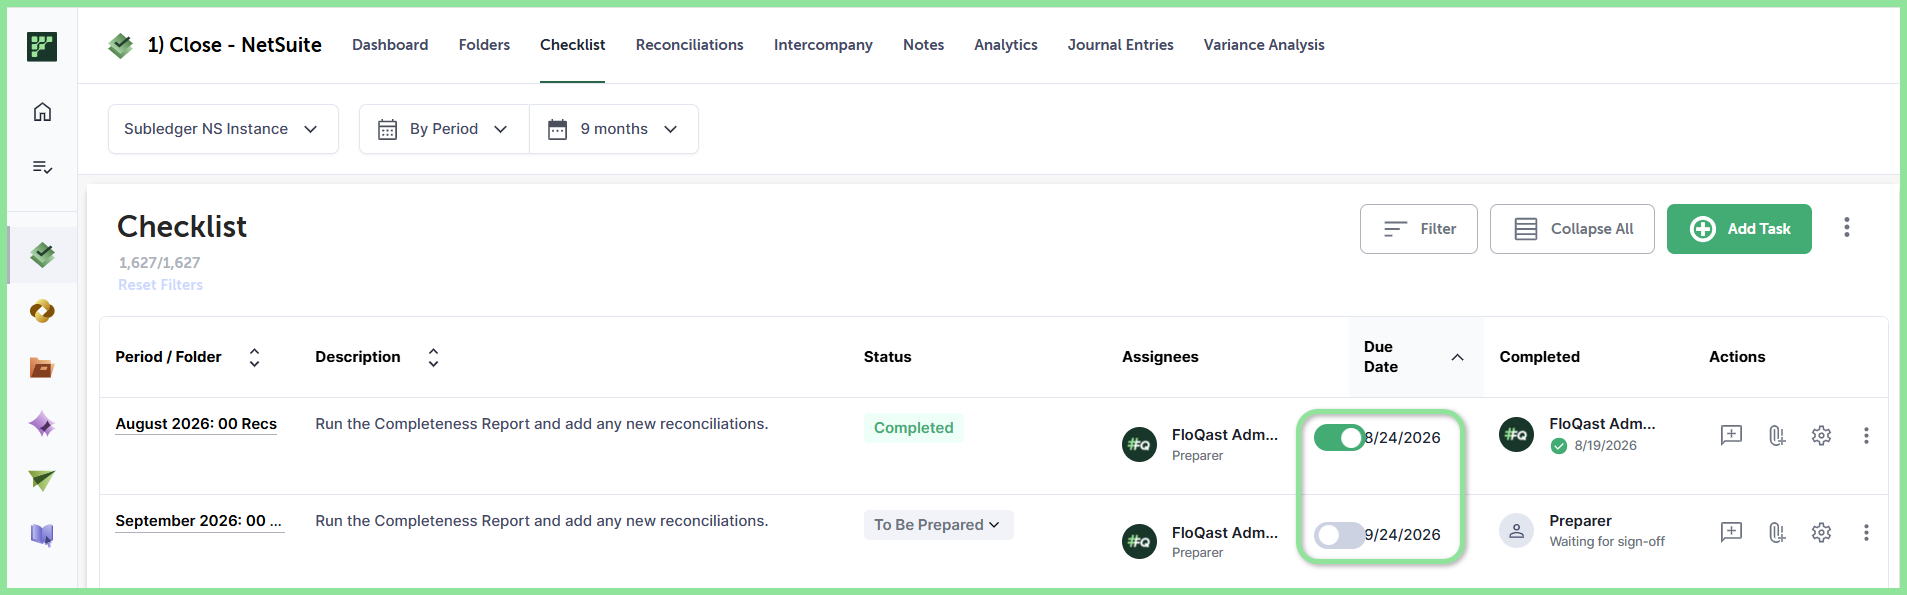Viewport: 1907px width, 595px height.
Task: Click the September row task description text
Action: point(541,521)
